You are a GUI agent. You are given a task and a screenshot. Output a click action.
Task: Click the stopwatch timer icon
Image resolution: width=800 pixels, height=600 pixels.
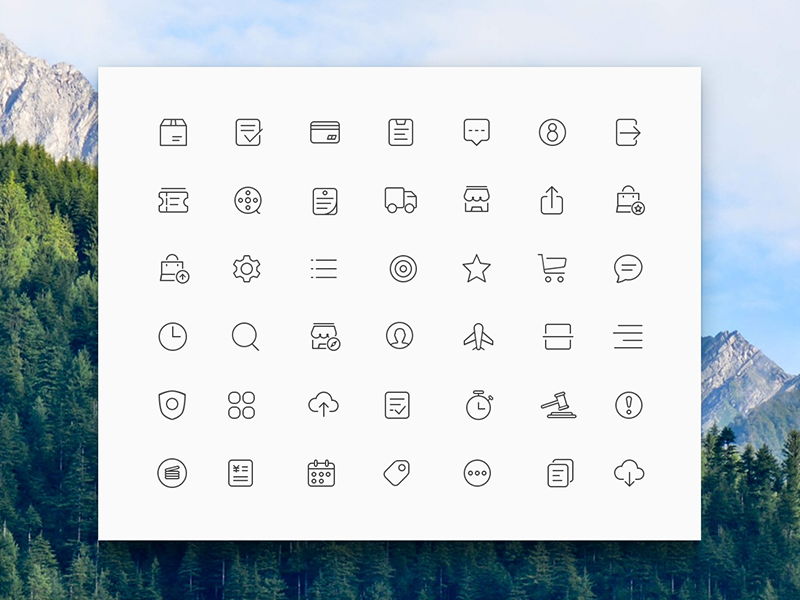pos(479,405)
